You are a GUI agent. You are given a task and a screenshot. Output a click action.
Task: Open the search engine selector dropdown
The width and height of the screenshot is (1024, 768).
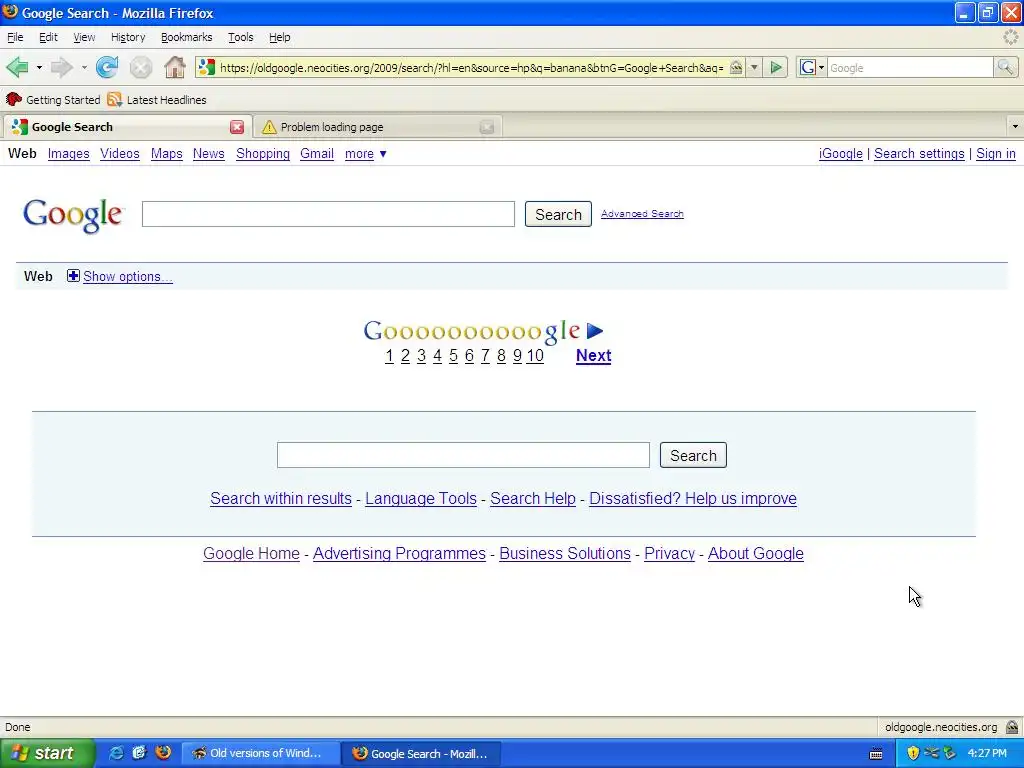pyautogui.click(x=822, y=67)
